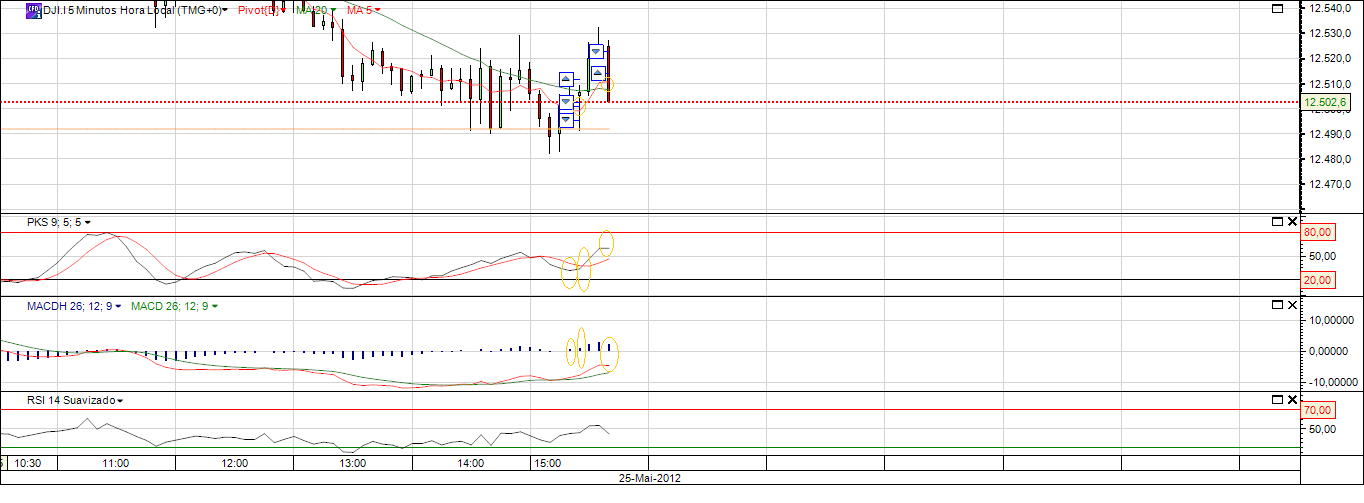Viewport: 1364px width, 503px height.
Task: Click the 15:00 time axis label
Action: point(547,464)
